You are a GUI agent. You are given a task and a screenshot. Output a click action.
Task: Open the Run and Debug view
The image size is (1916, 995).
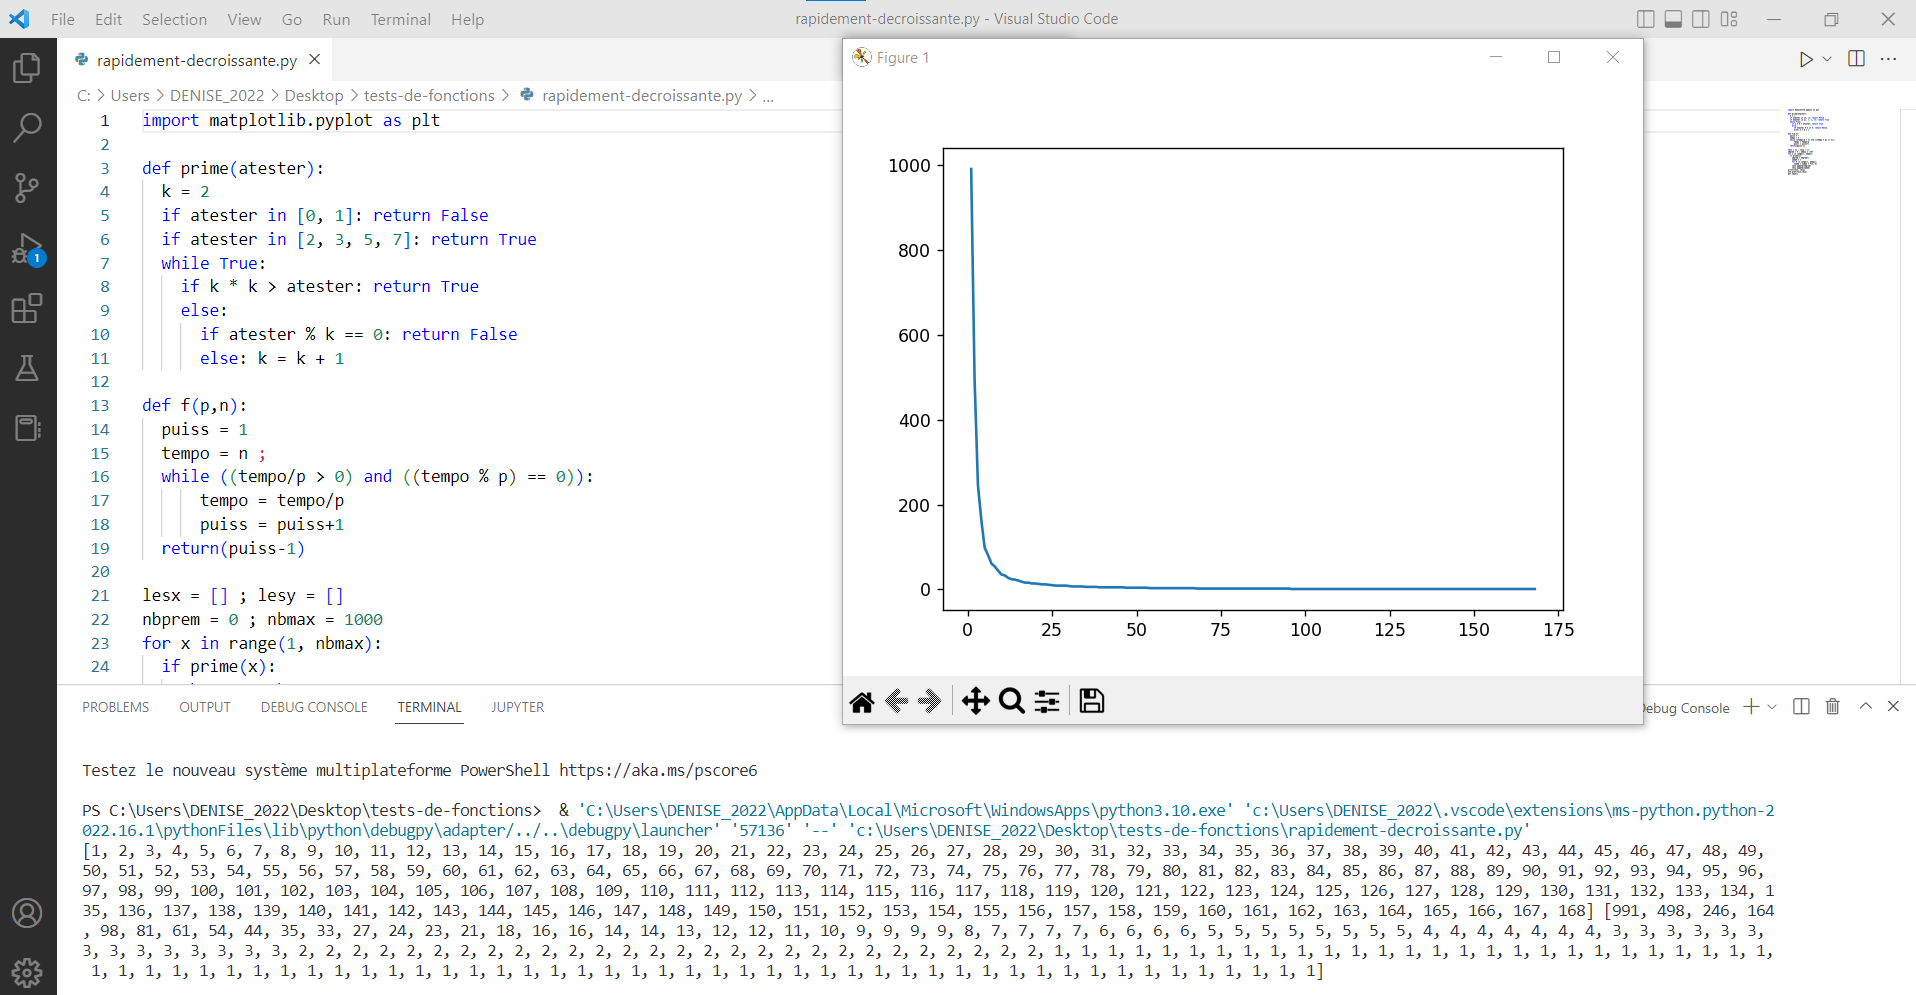click(27, 248)
